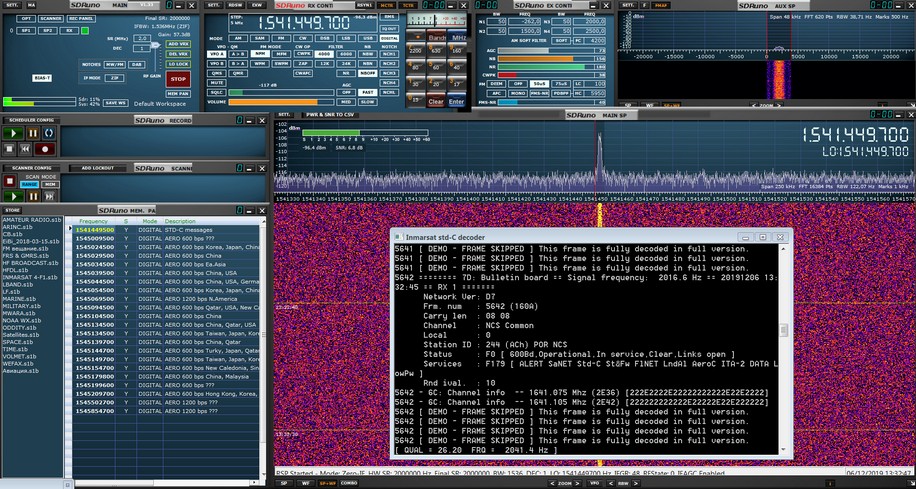The height and width of the screenshot is (489, 916).
Task: Change the IF MODE ZIF selector
Action: (x=115, y=77)
